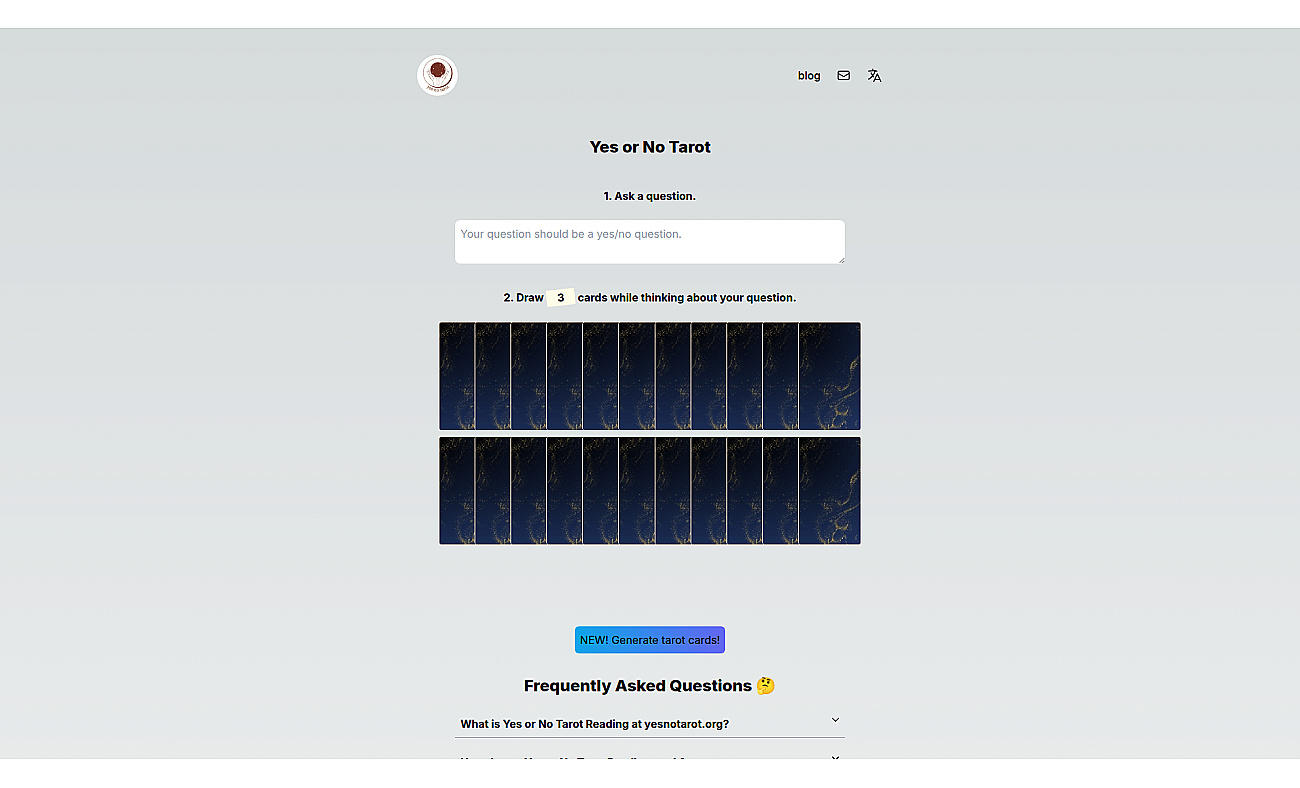Open the language translate icon
Image resolution: width=1300 pixels, height=788 pixels.
point(874,75)
